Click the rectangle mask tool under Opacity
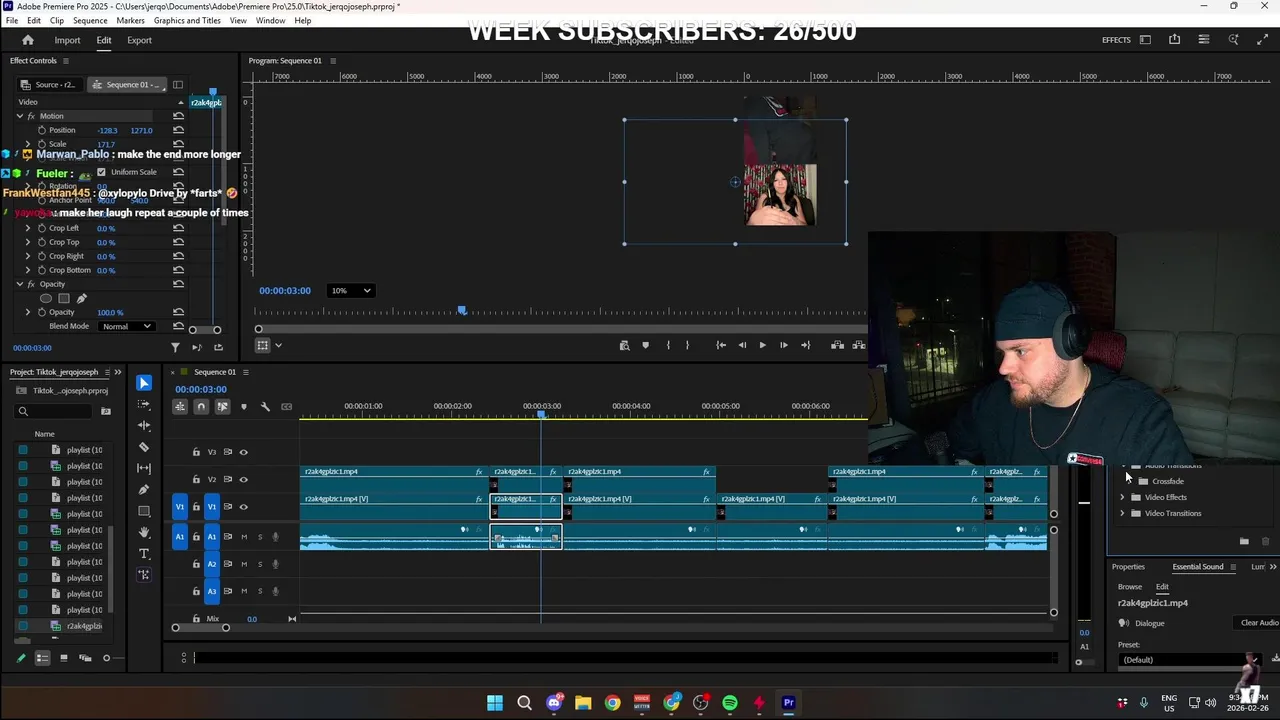Screen dimensions: 1280x720 click(x=64, y=298)
